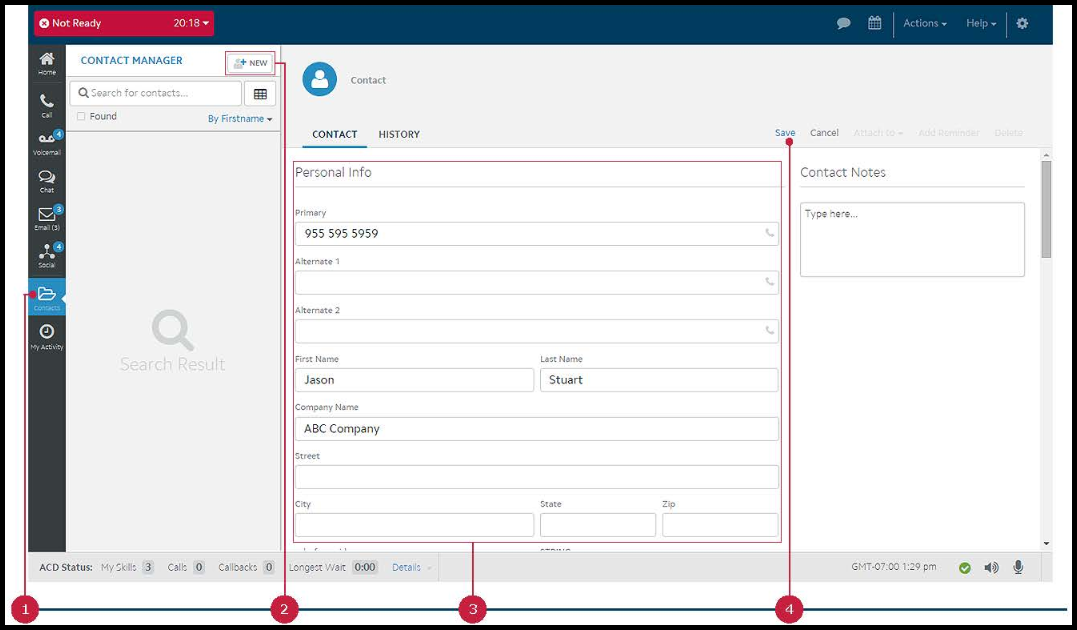Image resolution: width=1077 pixels, height=630 pixels.
Task: Expand the By Firstname sort dropdown
Action: pos(240,119)
